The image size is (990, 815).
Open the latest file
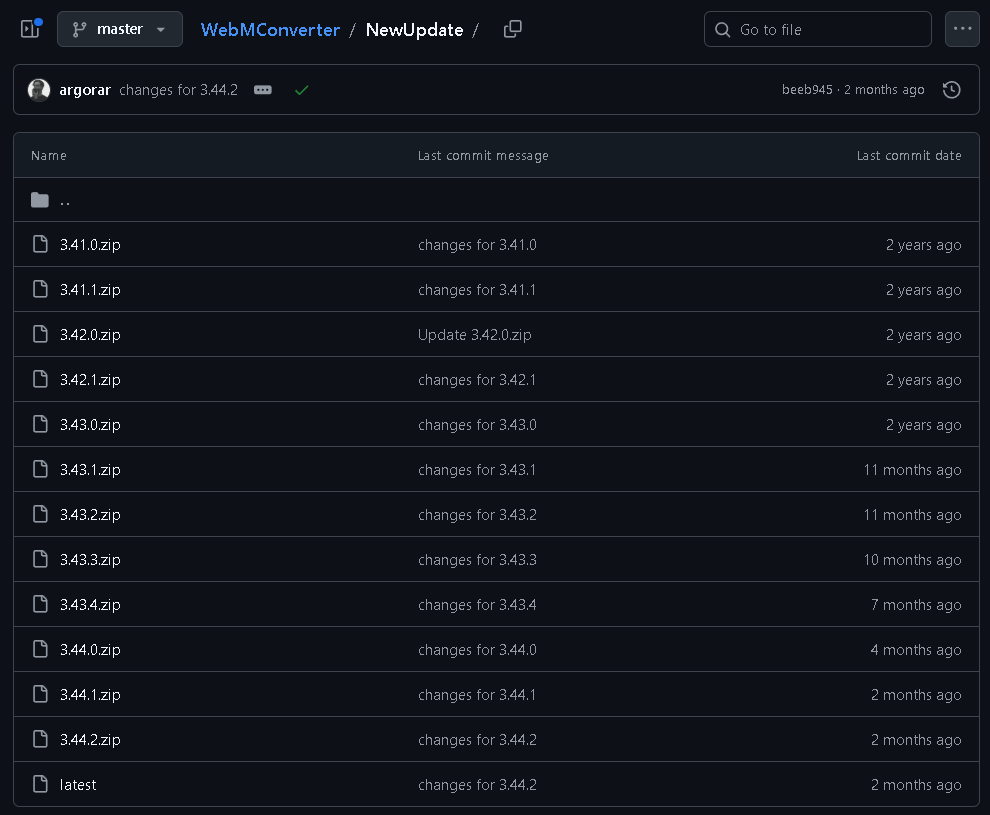(78, 785)
